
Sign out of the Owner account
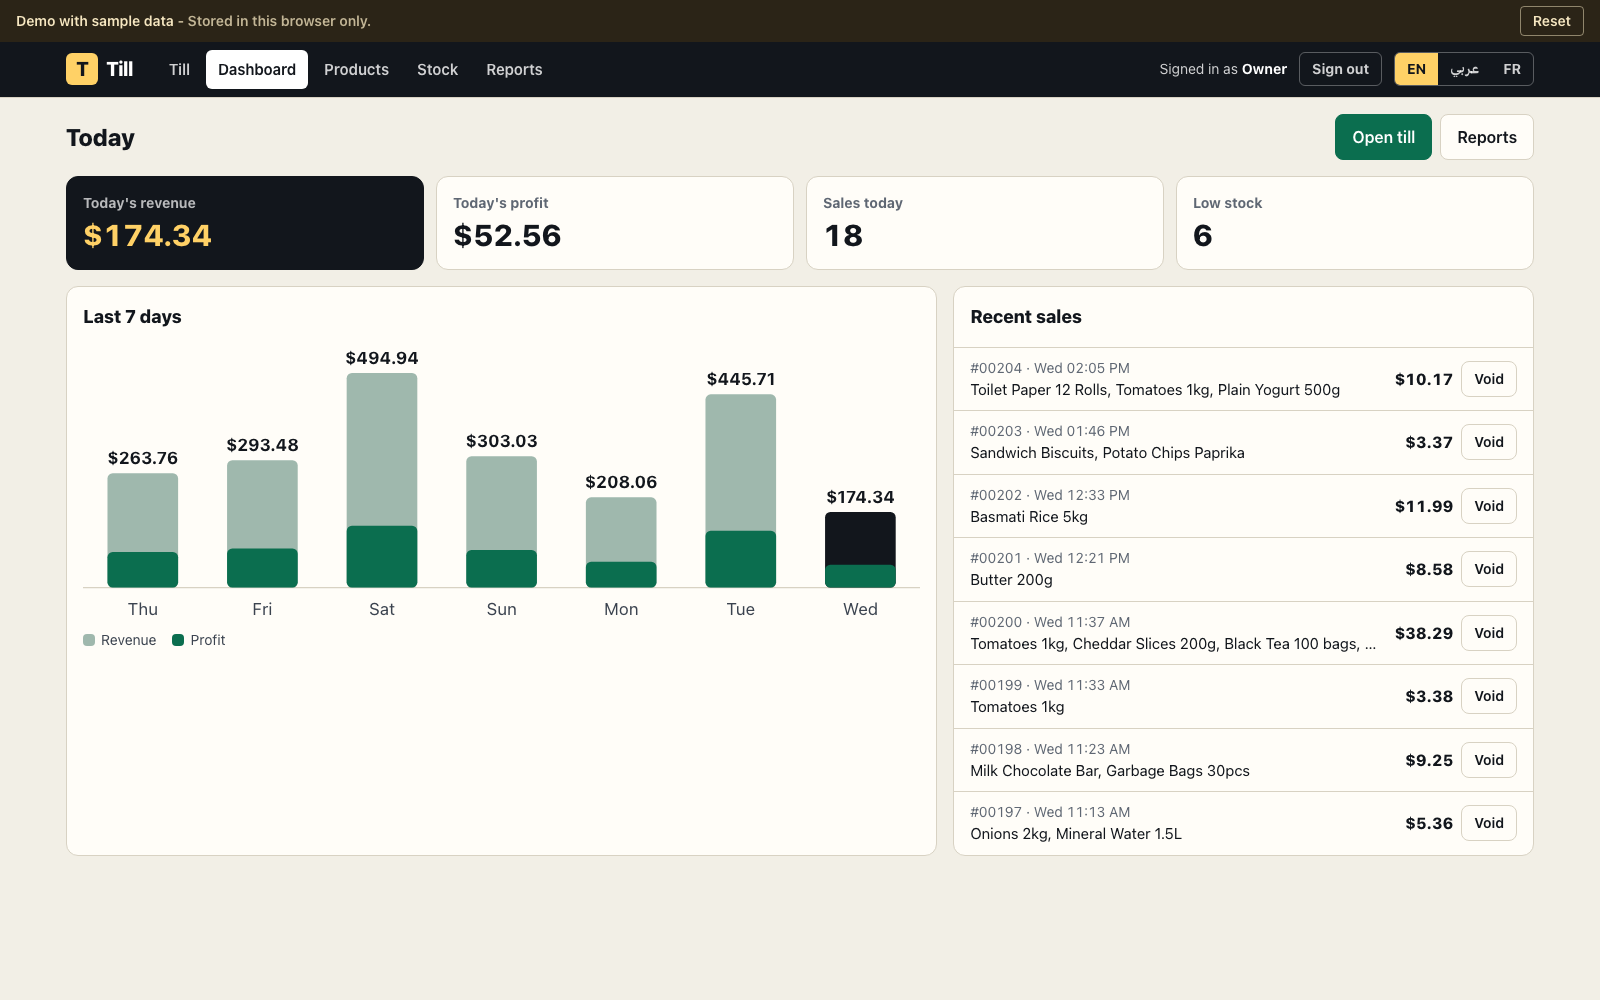click(1340, 69)
